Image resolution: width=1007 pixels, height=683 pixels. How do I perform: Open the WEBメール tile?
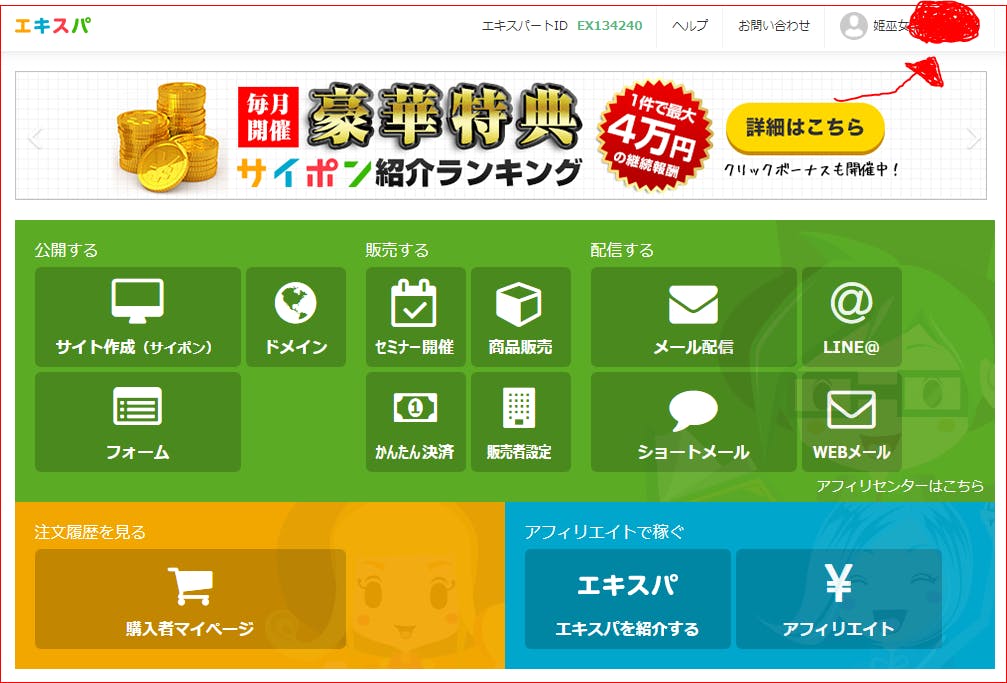click(x=852, y=422)
